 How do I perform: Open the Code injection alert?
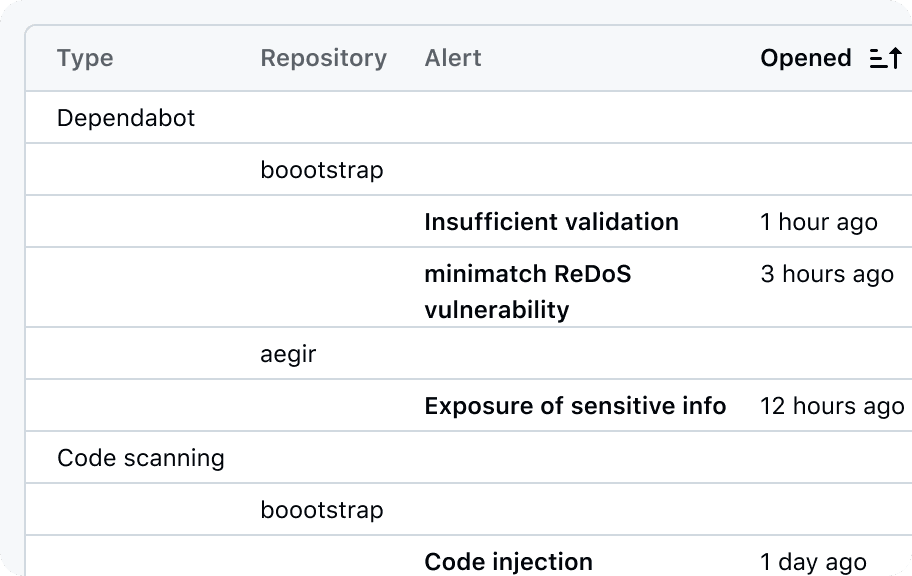(508, 562)
